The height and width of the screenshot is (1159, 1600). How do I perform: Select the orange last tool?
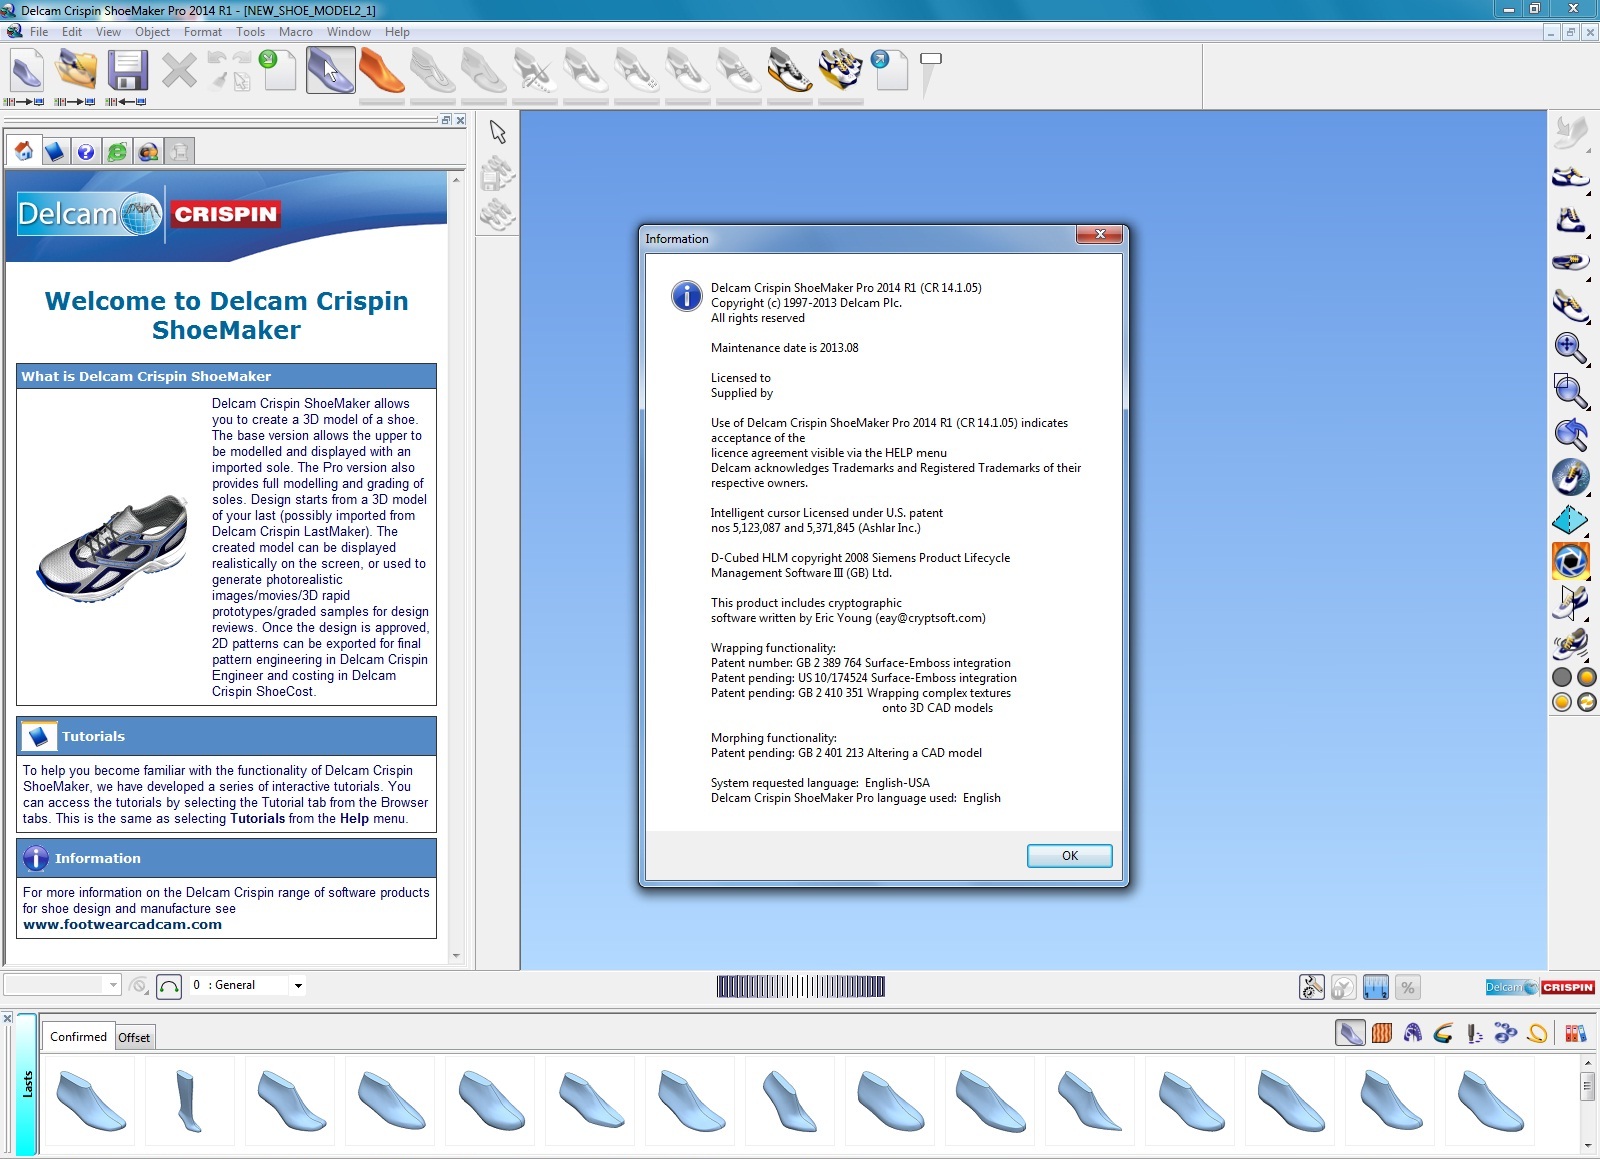coord(381,71)
